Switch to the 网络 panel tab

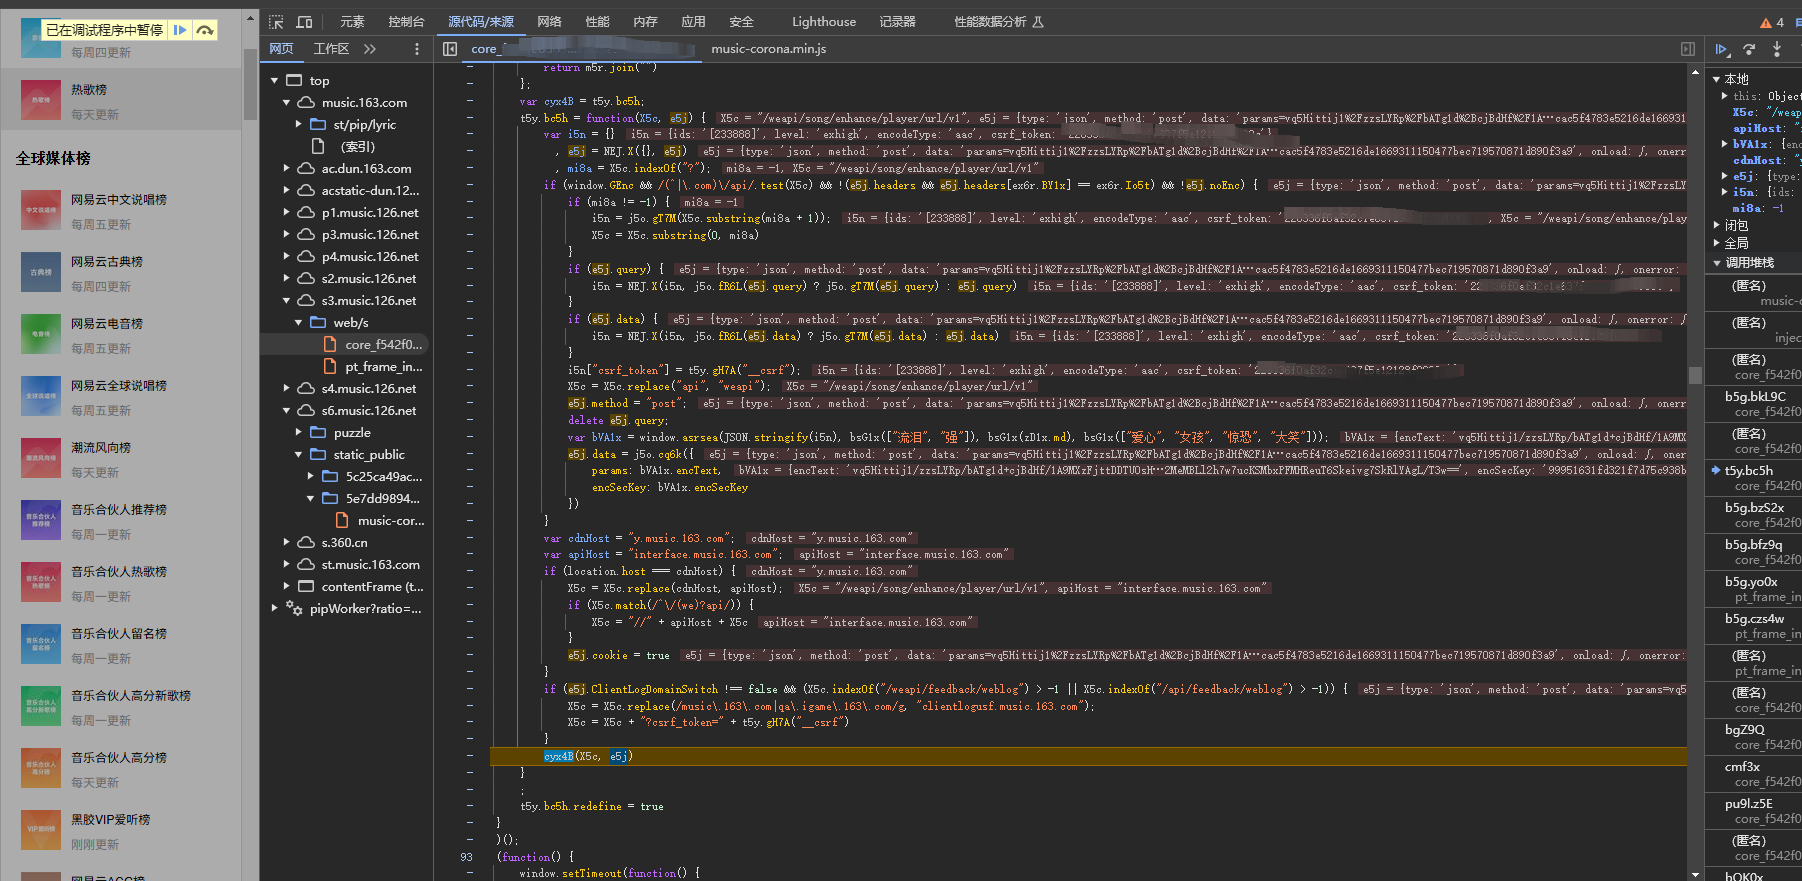point(549,22)
